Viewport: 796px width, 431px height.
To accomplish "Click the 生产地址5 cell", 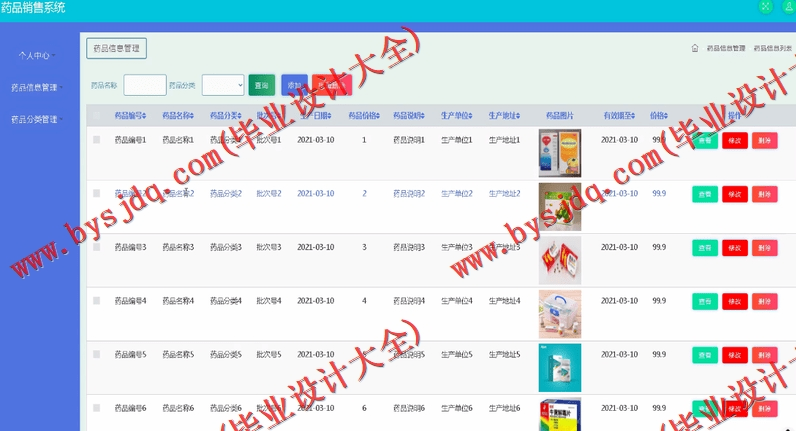I will point(504,354).
